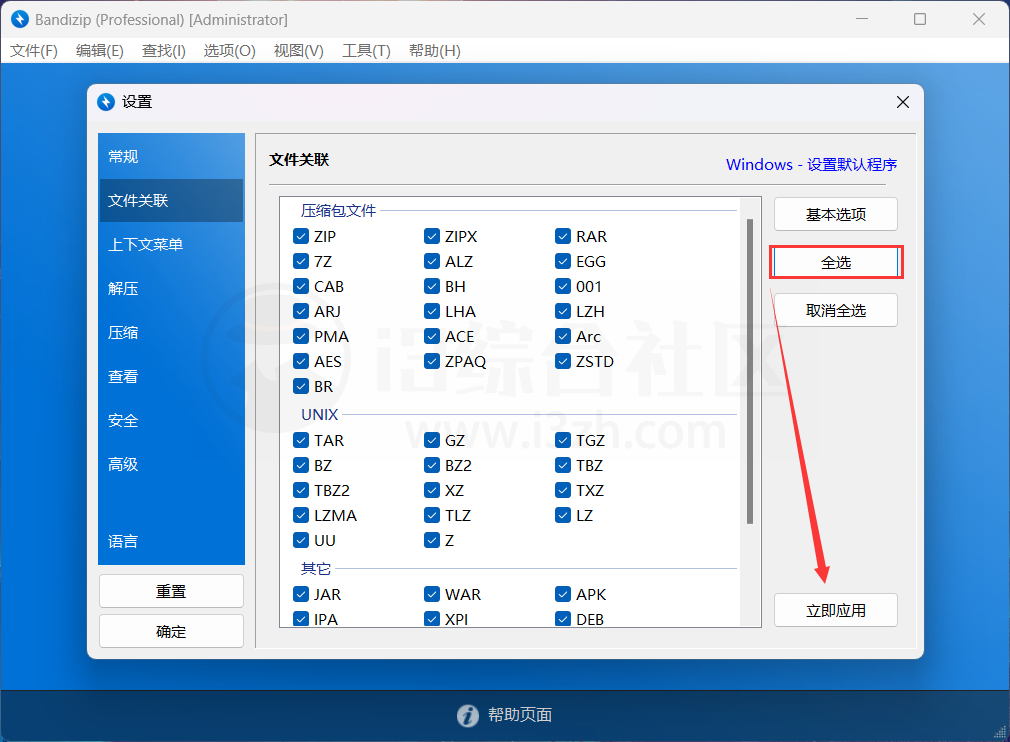
Task: Uncheck the ZIP association checkbox
Action: tap(301, 236)
